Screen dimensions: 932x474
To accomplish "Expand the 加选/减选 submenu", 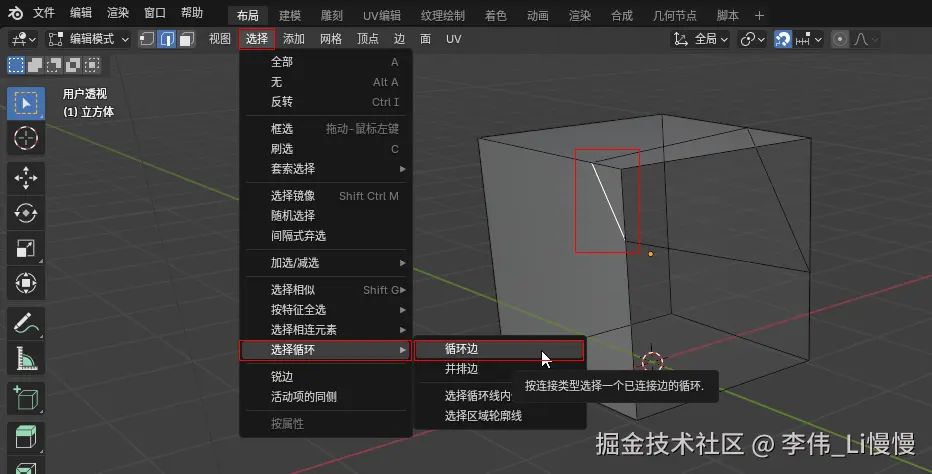I will tap(326, 263).
